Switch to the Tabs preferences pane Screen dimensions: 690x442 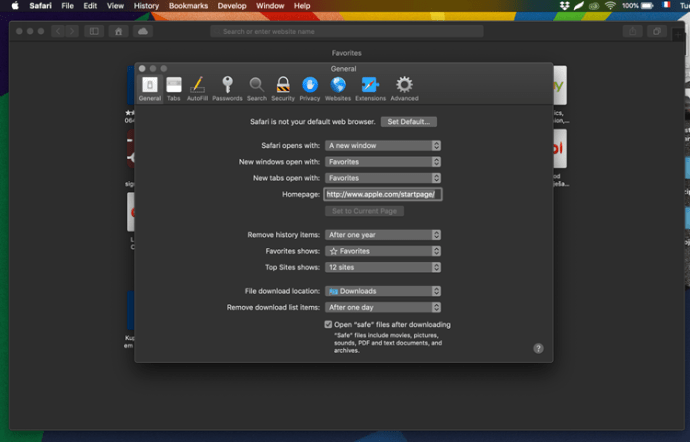[x=173, y=89]
